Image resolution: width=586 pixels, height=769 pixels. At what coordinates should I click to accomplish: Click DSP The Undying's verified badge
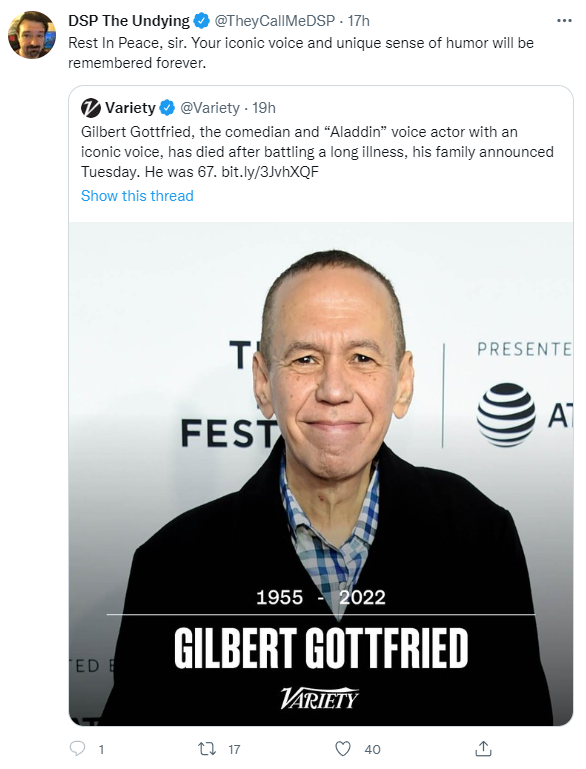coord(202,21)
